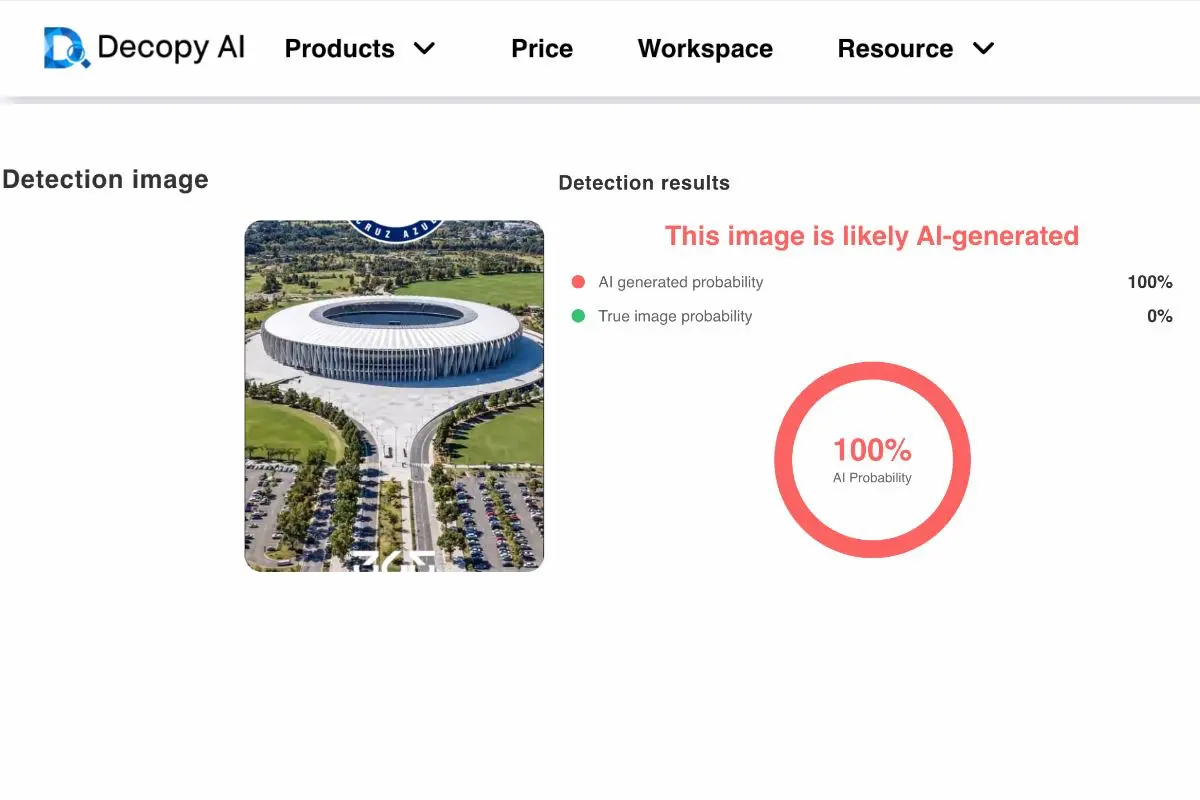Click the white watermark at image bottom

pos(396,561)
